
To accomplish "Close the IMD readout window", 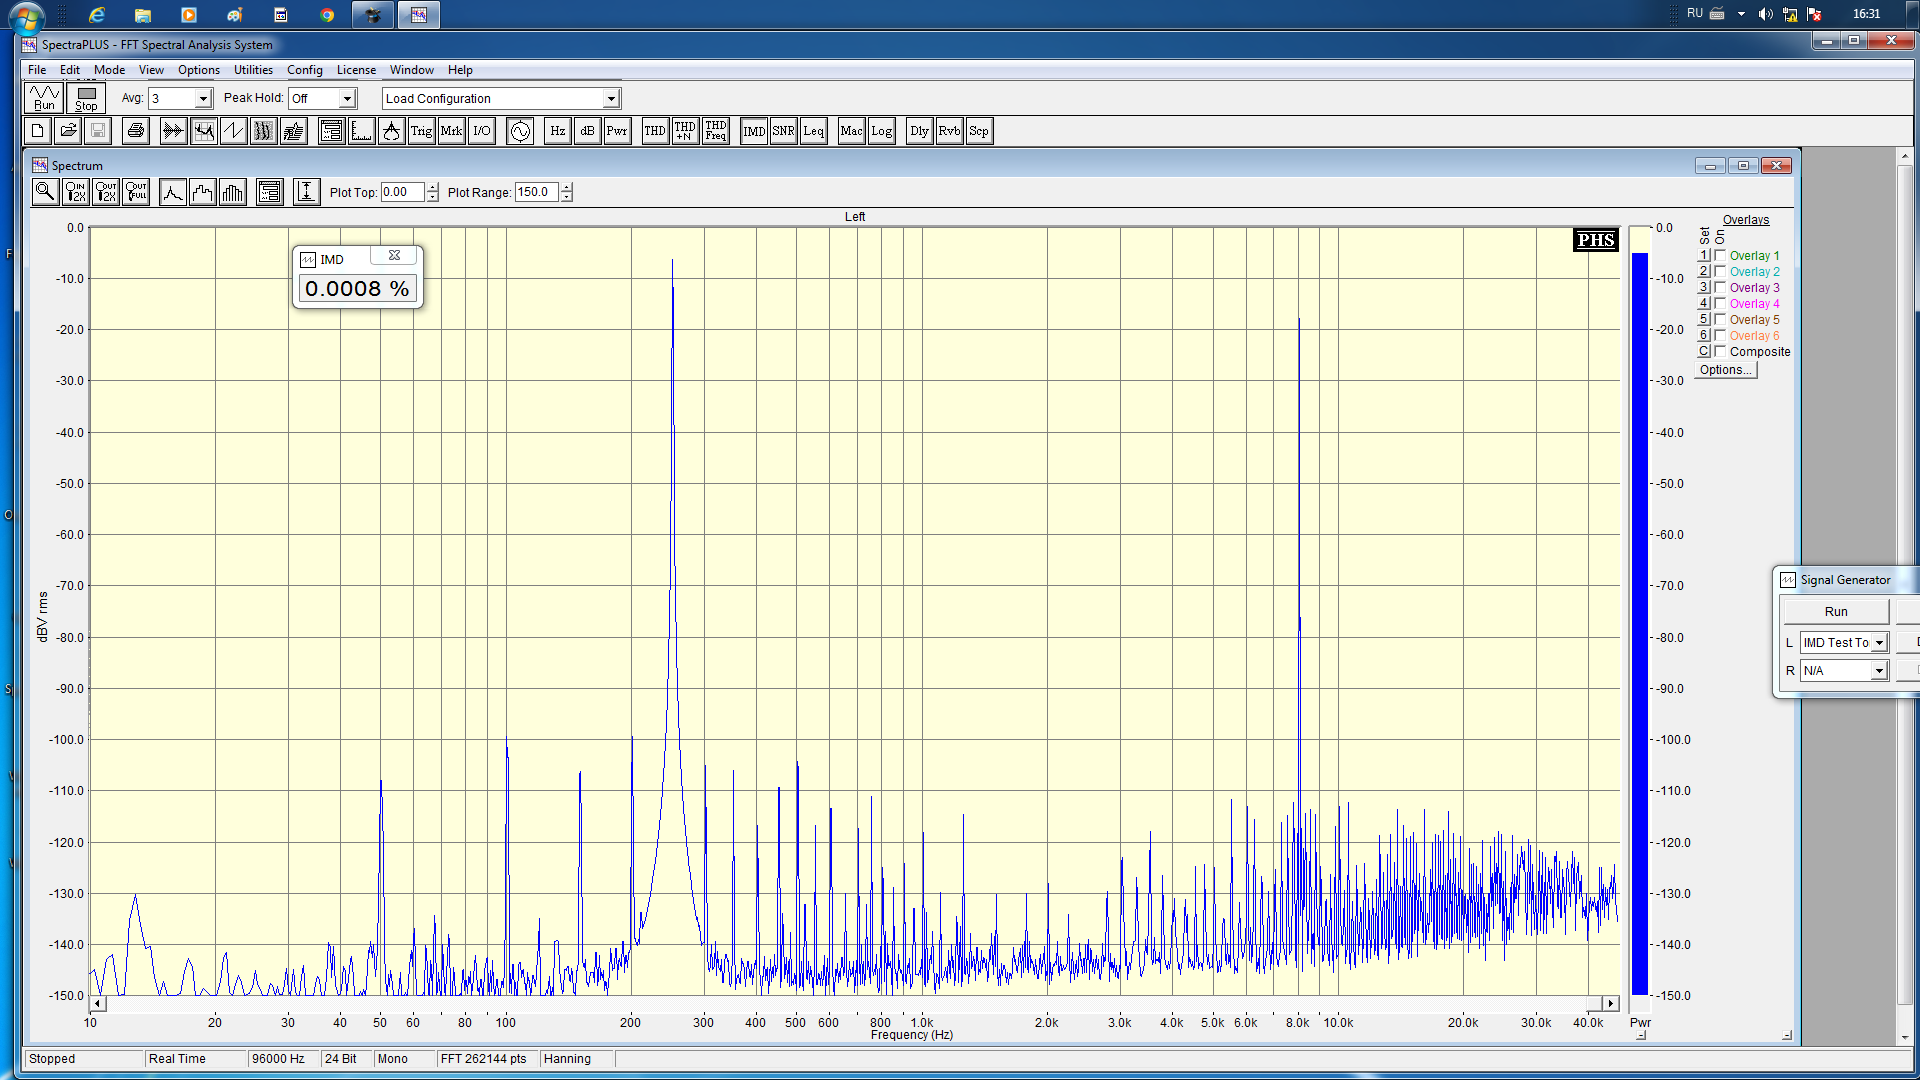I will [394, 256].
